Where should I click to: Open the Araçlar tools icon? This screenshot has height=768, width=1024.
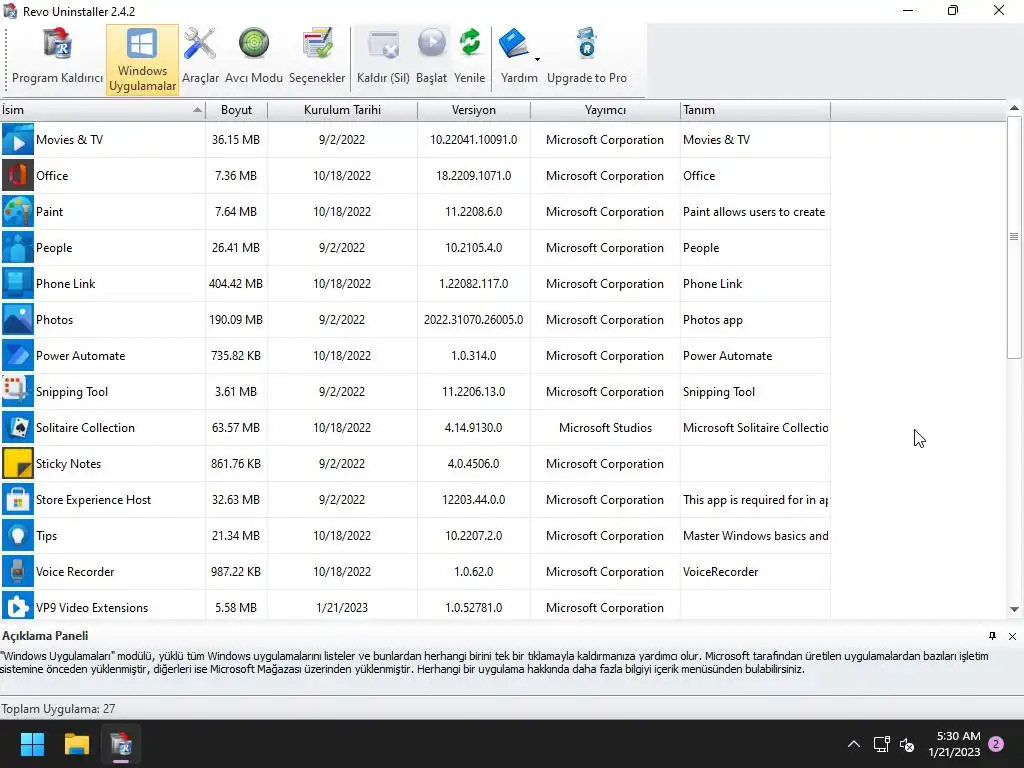(200, 44)
